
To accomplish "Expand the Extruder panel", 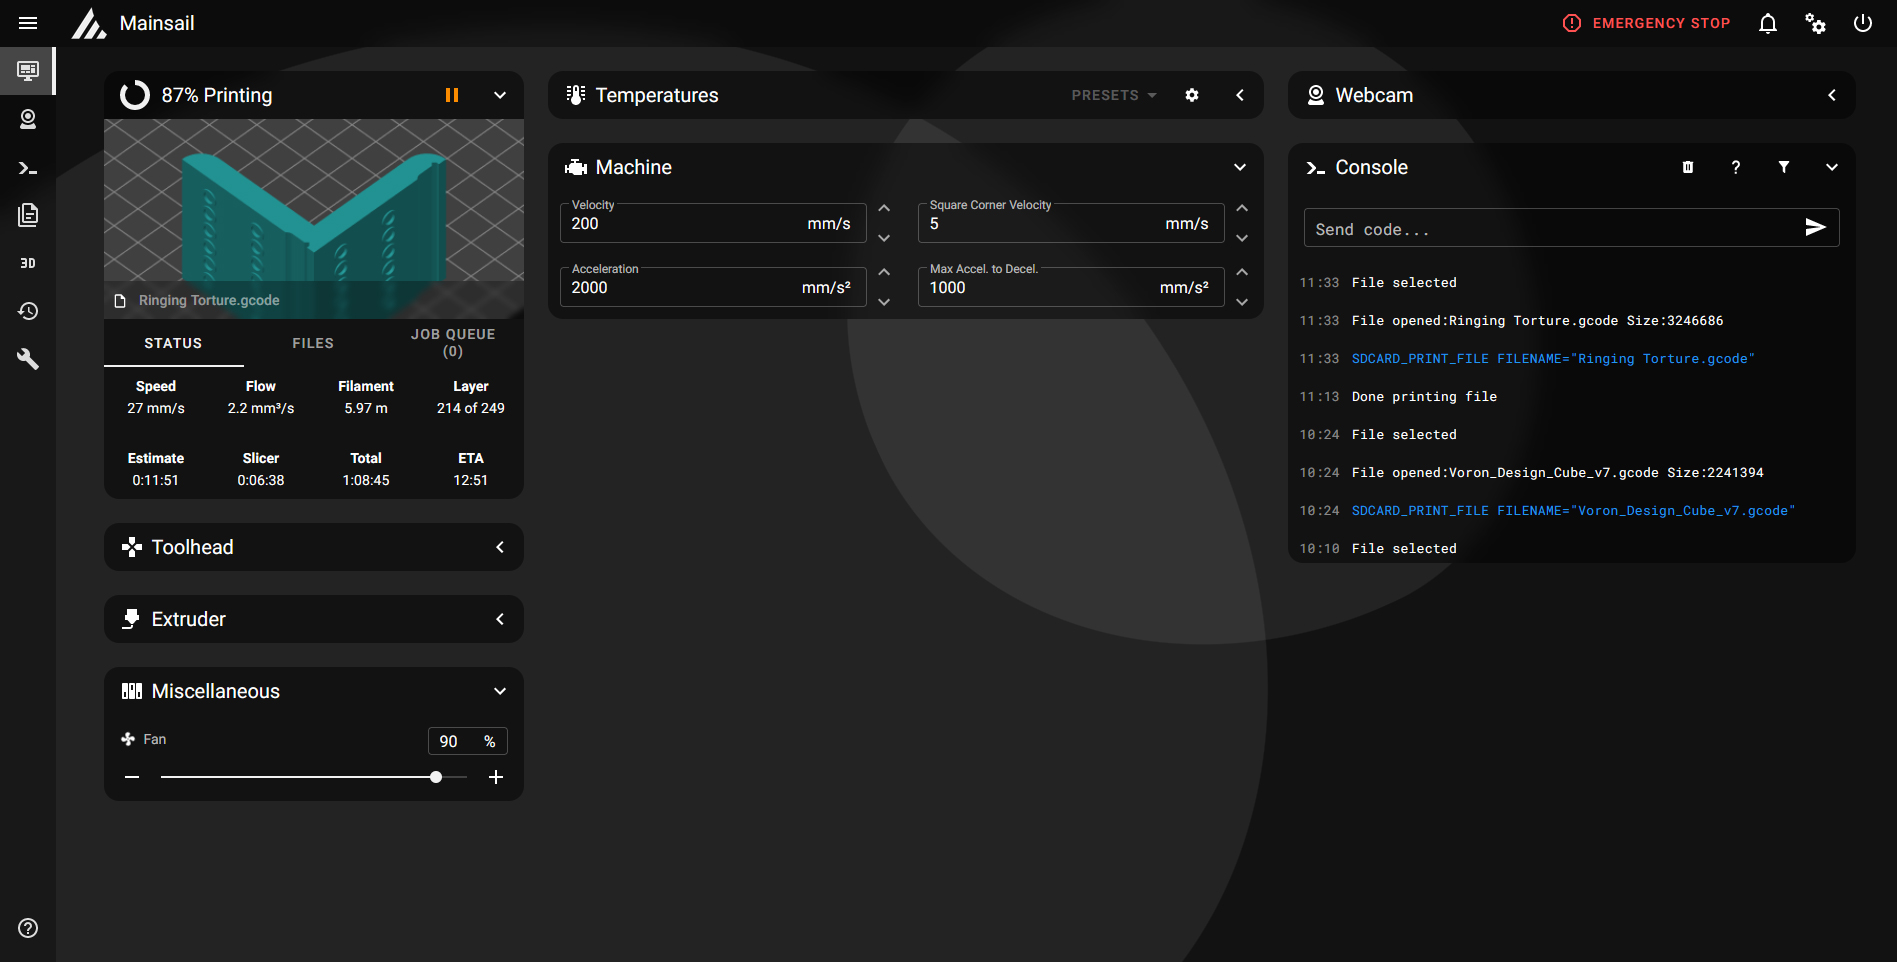I will click(x=500, y=619).
